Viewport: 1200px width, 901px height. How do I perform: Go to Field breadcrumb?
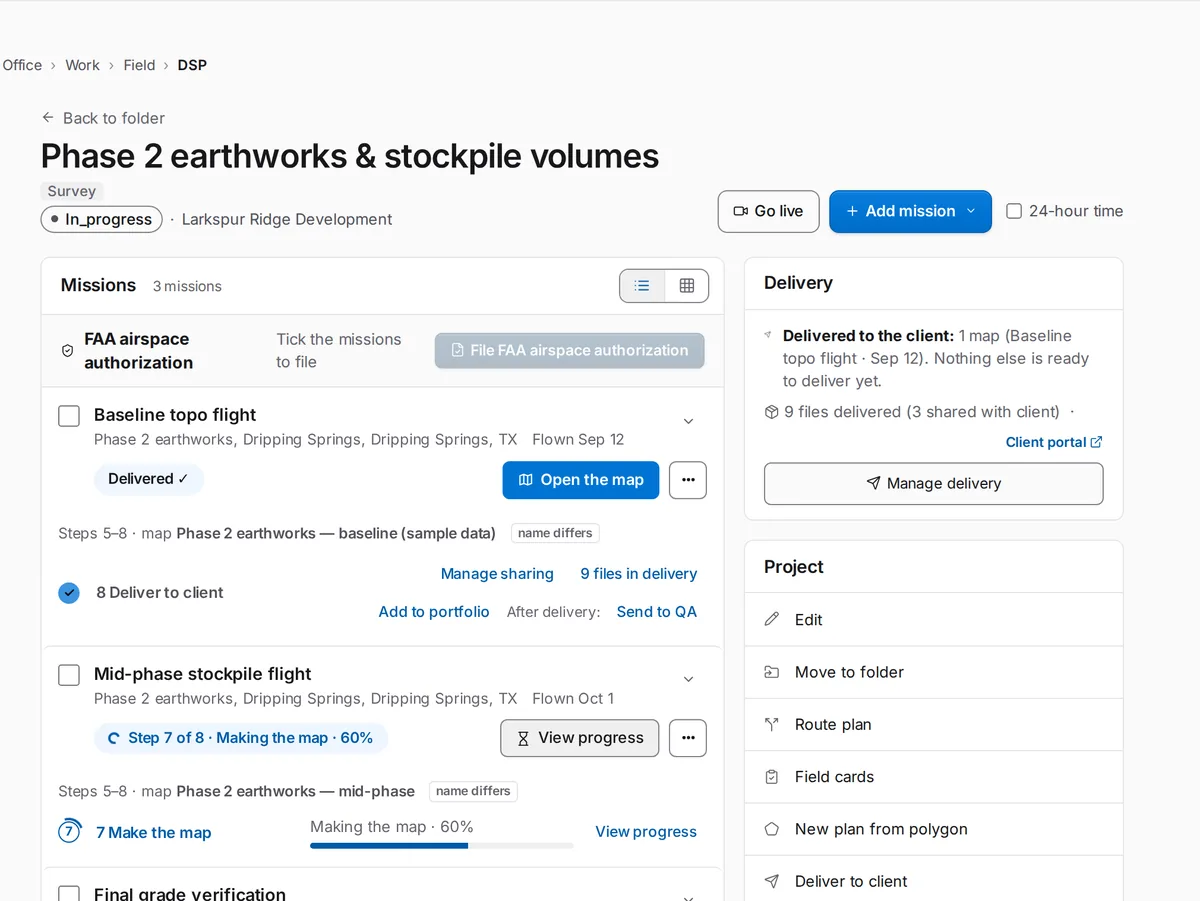coord(139,65)
